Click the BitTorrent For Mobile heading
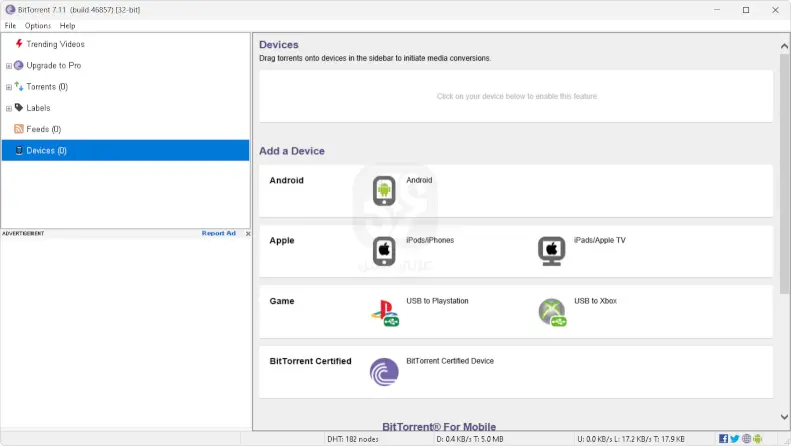Screen dimensions: 791x446 [x=439, y=426]
